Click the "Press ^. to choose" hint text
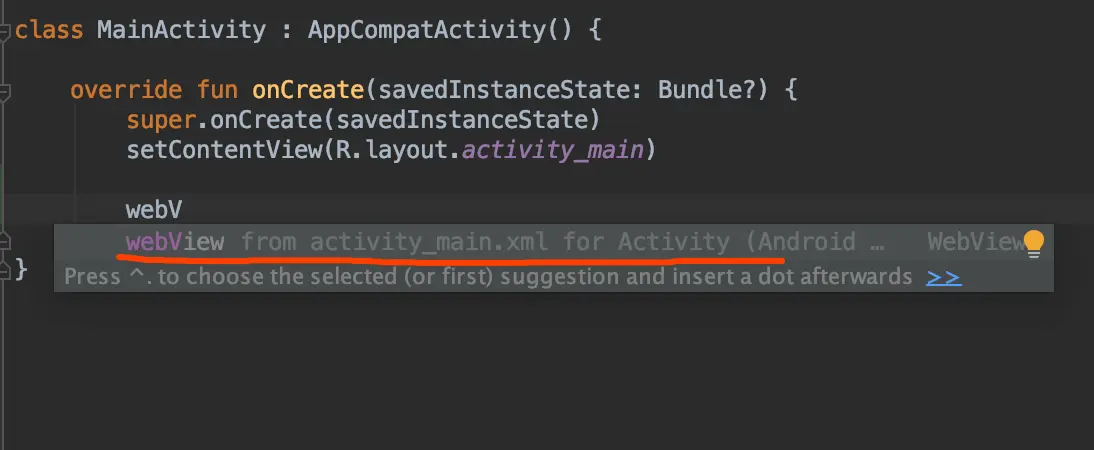Viewport: 1094px width, 450px height. pyautogui.click(x=188, y=277)
